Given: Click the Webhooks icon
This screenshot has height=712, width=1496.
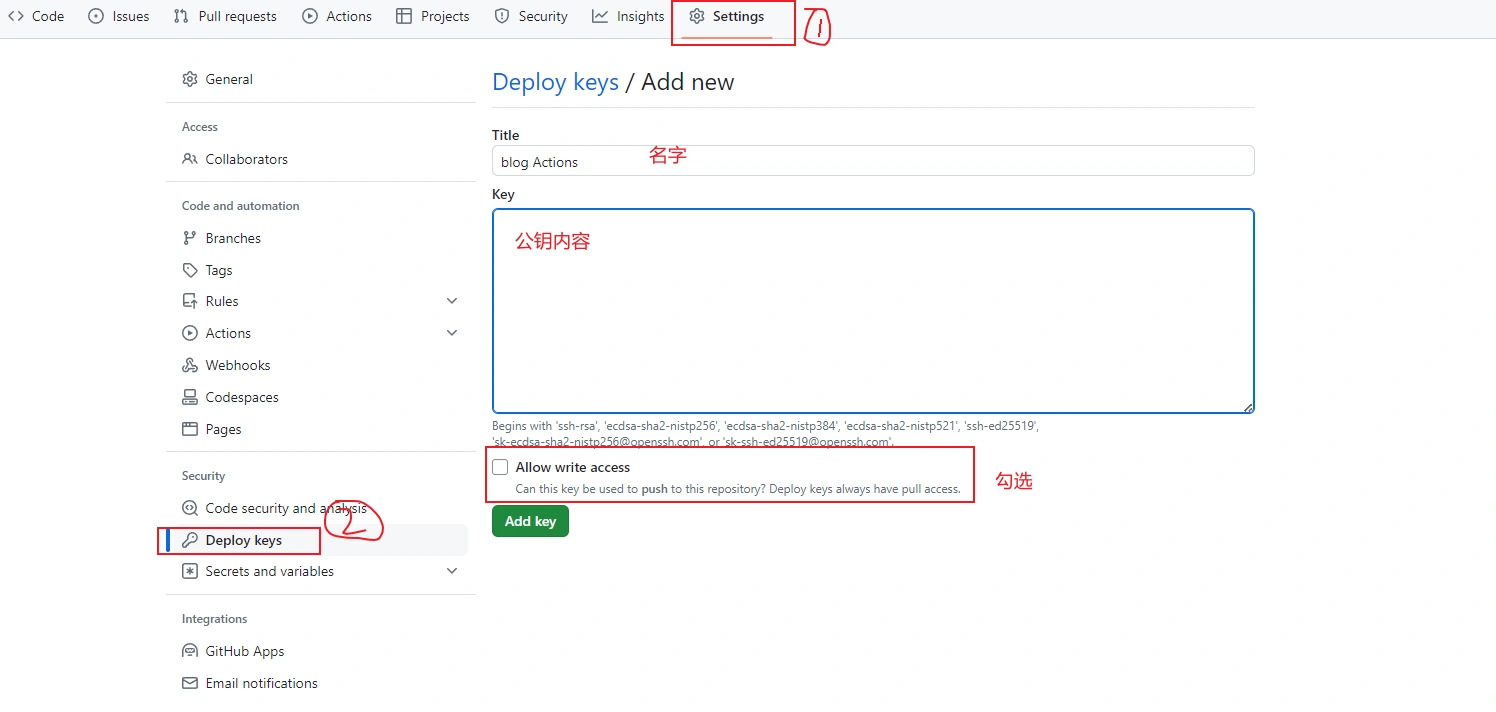Looking at the screenshot, I should pos(190,365).
